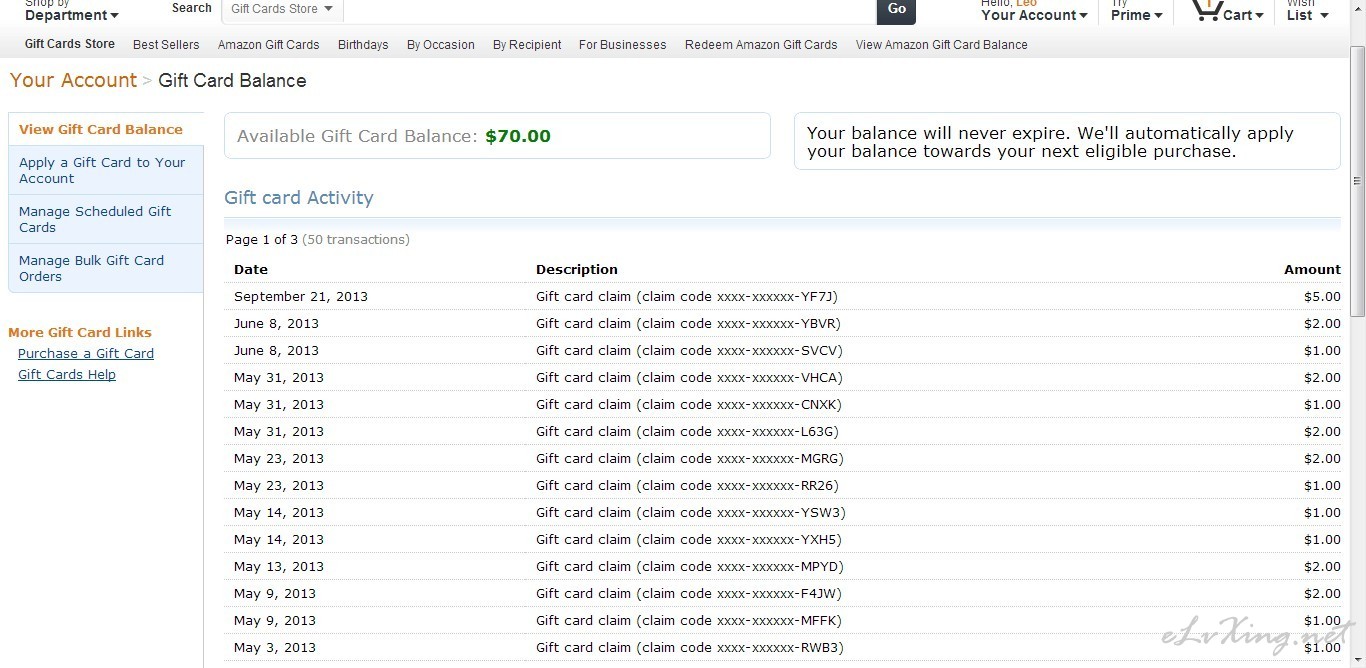
Task: Open the Your Account dropdown menu
Action: pos(1034,11)
